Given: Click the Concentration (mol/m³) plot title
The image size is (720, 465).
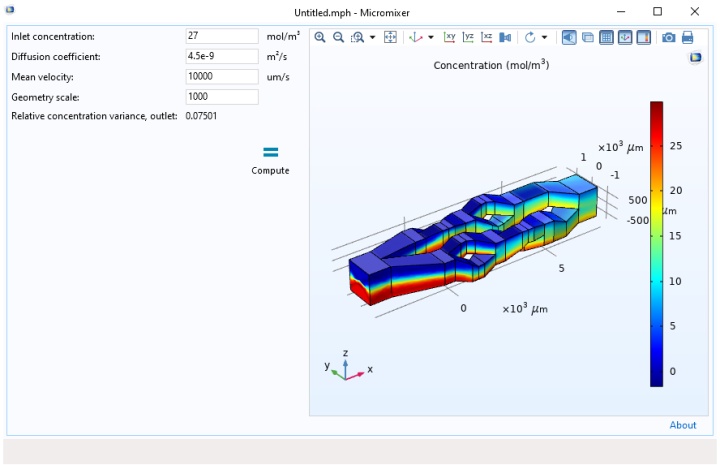Looking at the screenshot, I should [491, 65].
